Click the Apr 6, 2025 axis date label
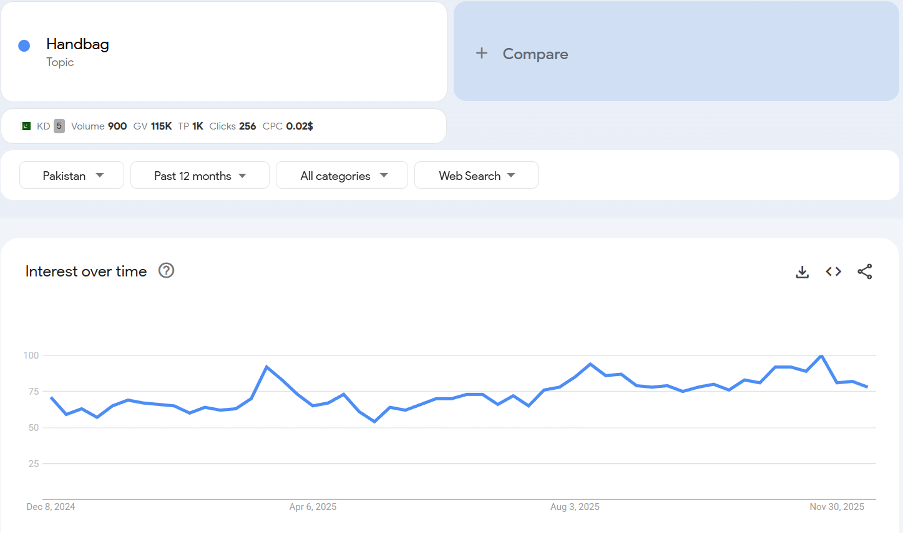The height and width of the screenshot is (534, 904). click(313, 507)
